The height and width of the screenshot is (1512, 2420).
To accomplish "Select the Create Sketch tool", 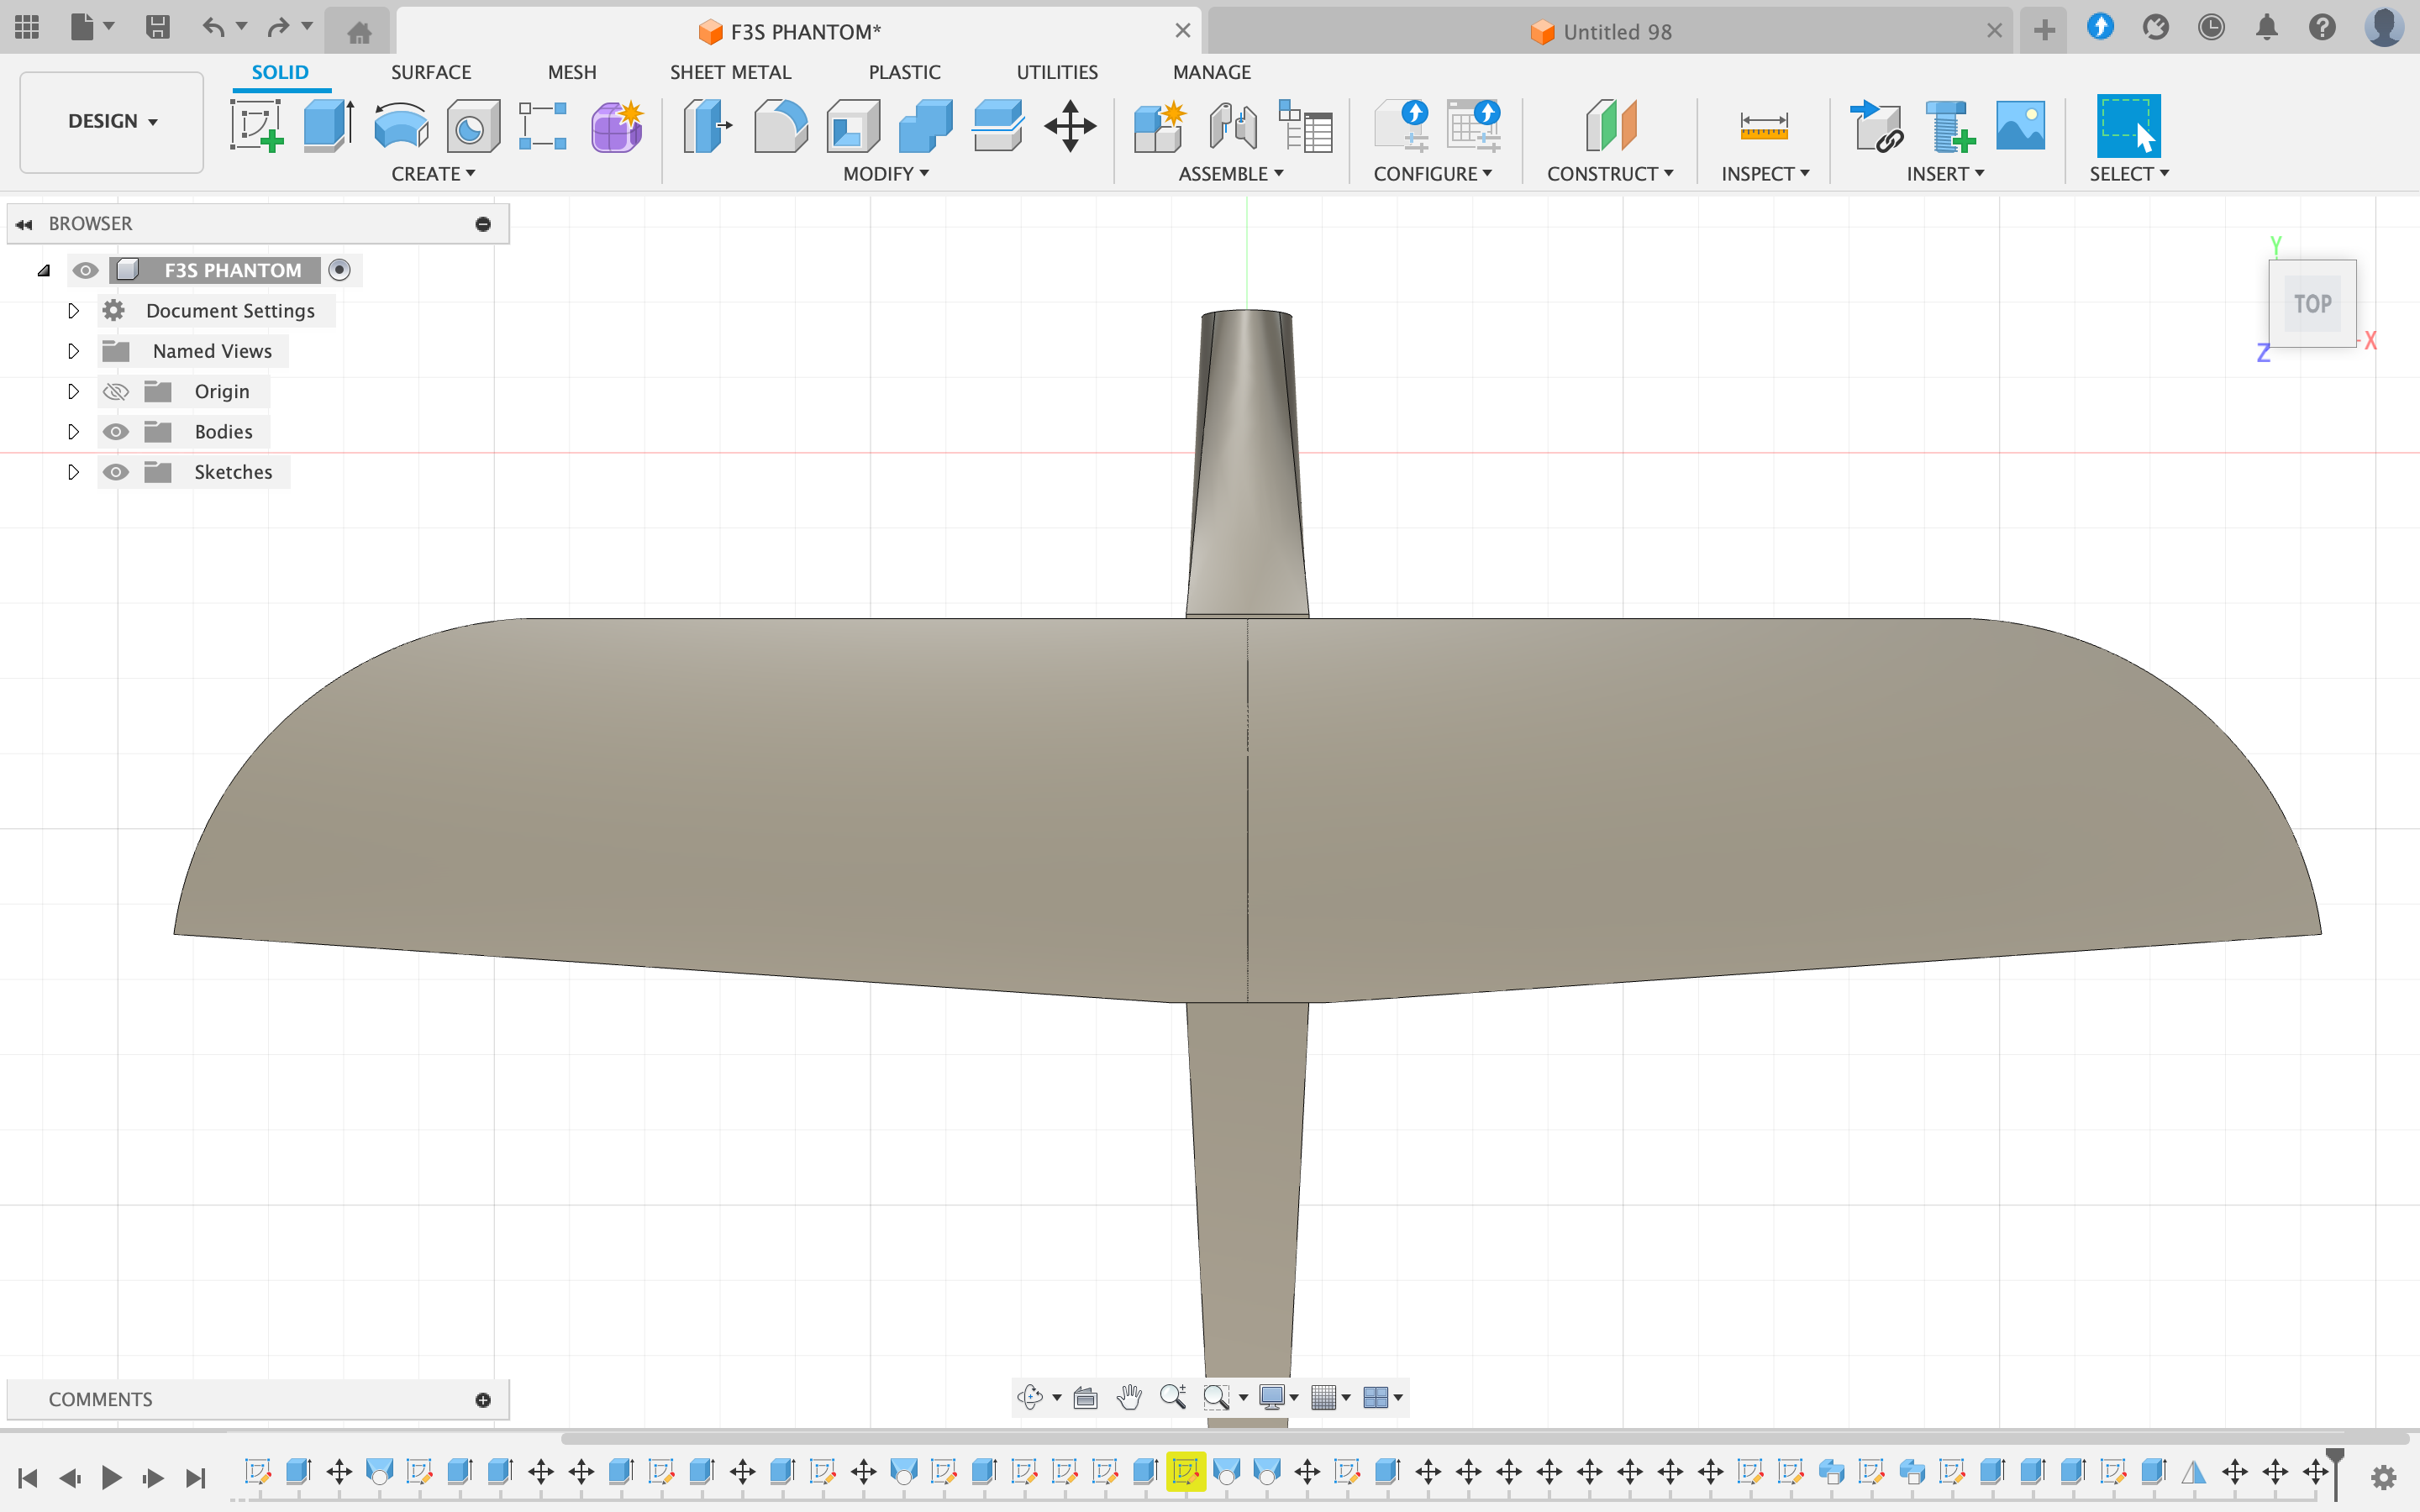I will [x=257, y=126].
